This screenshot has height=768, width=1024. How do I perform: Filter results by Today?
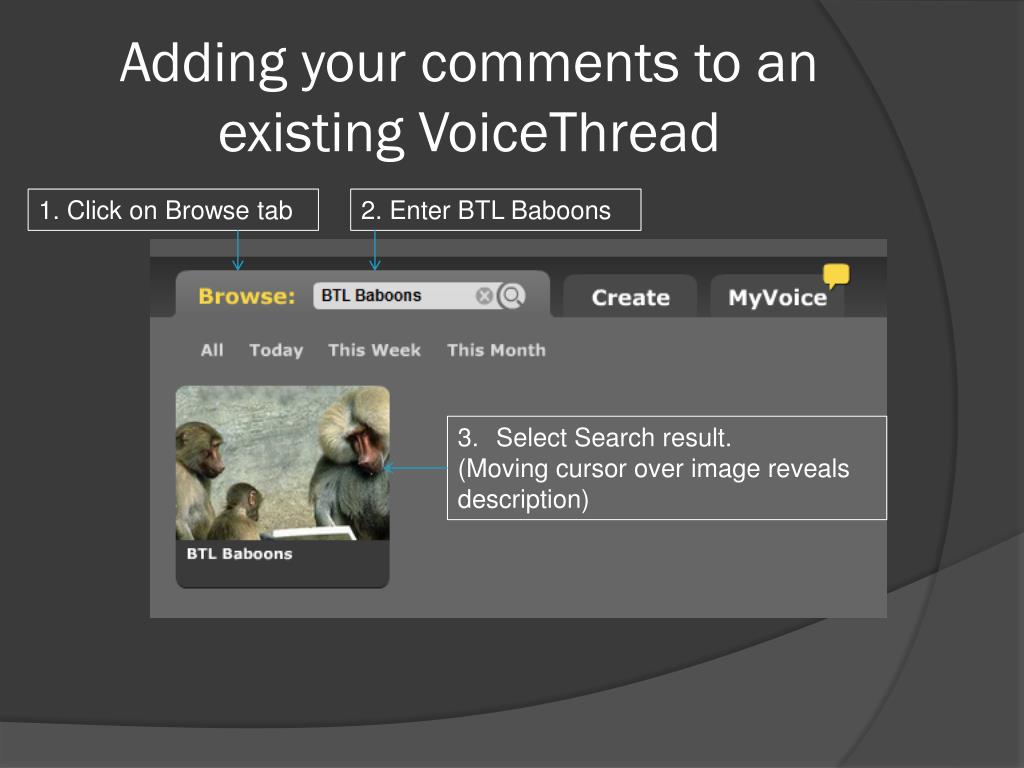click(x=276, y=350)
